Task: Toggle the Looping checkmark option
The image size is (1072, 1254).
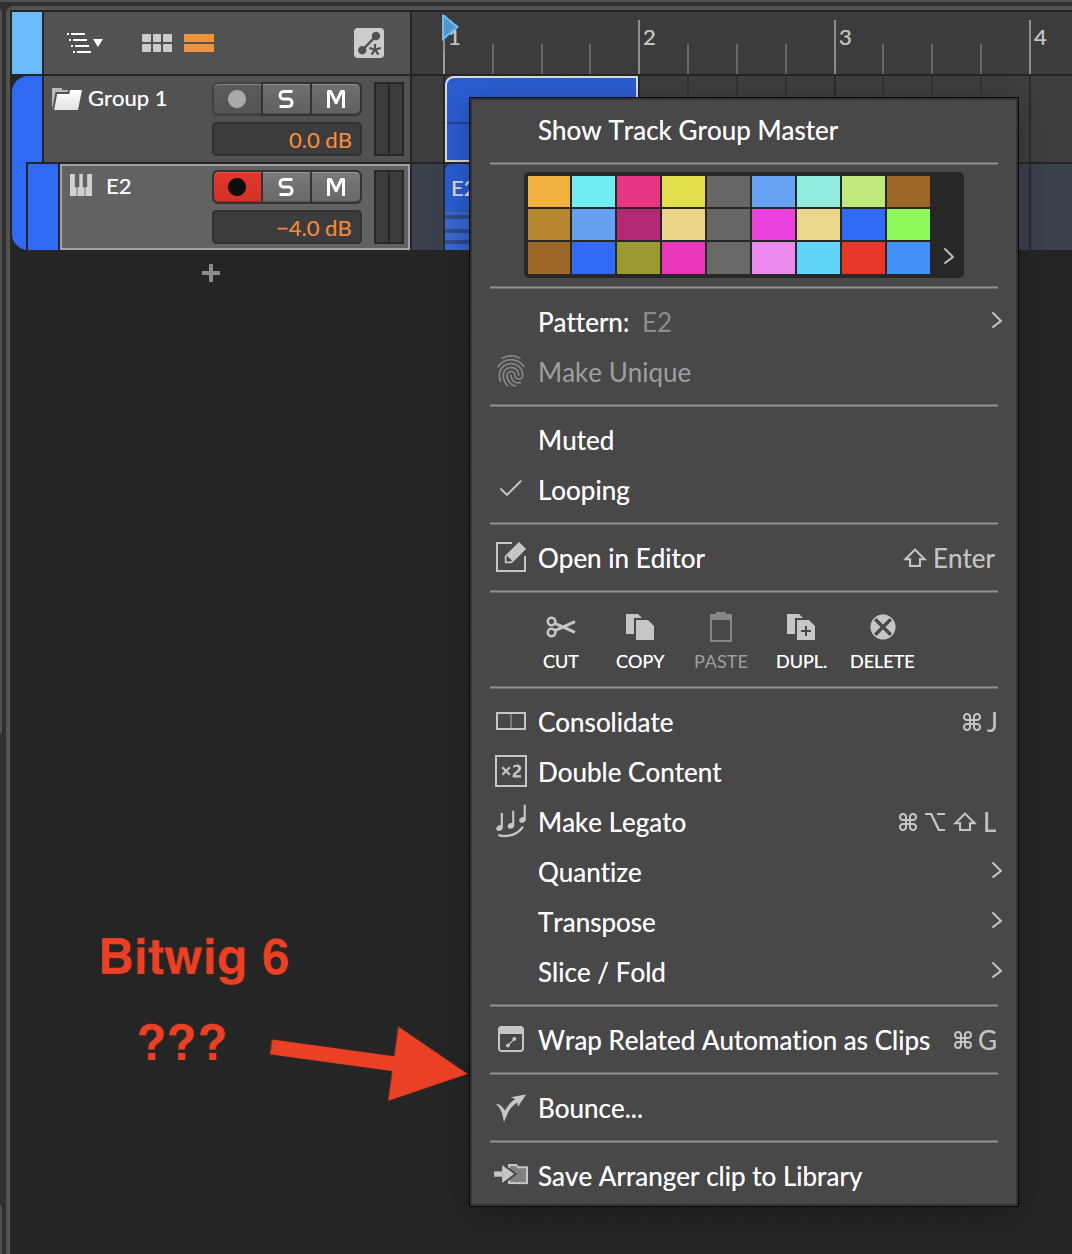Action: coord(744,491)
